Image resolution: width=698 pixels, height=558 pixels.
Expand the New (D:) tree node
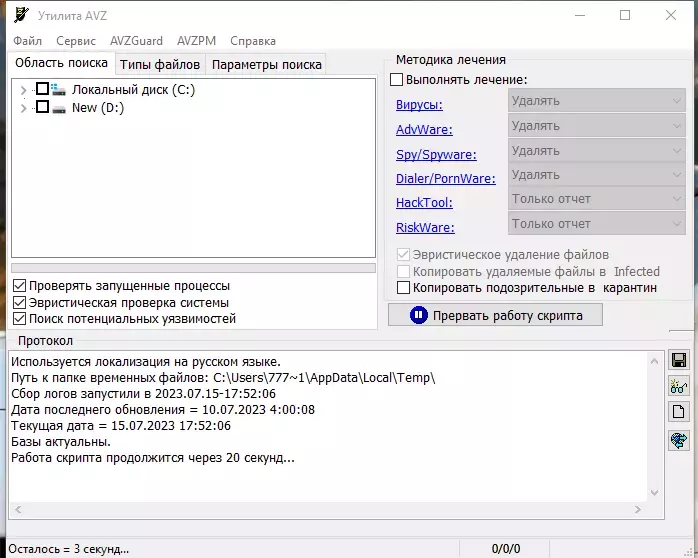24,108
